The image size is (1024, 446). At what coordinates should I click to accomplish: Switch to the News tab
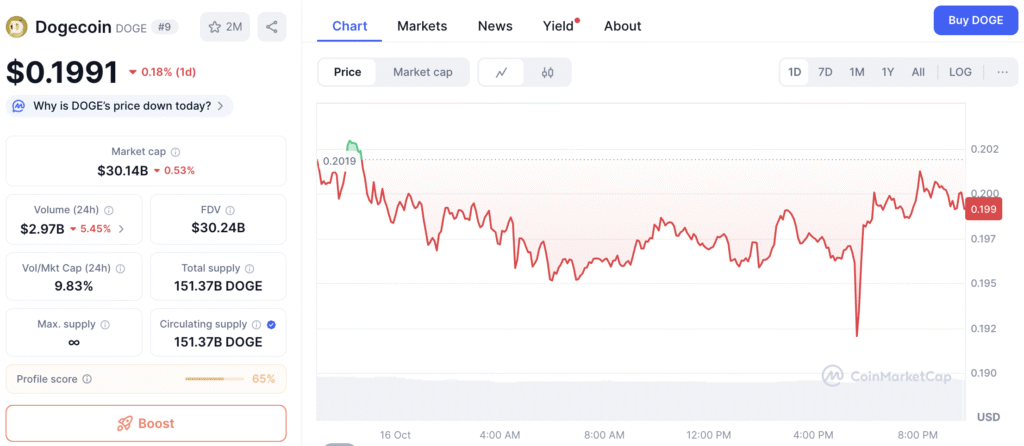pyautogui.click(x=495, y=26)
